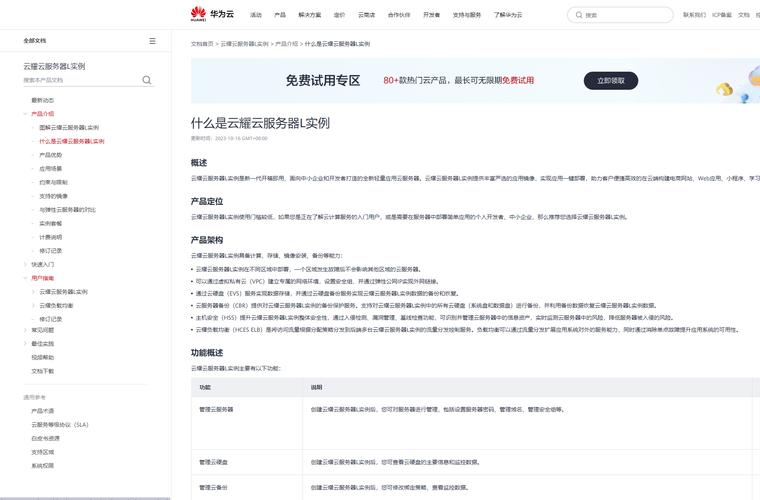This screenshot has height=500, width=760.
Task: Click the 产品架构 section heading
Action: point(207,240)
